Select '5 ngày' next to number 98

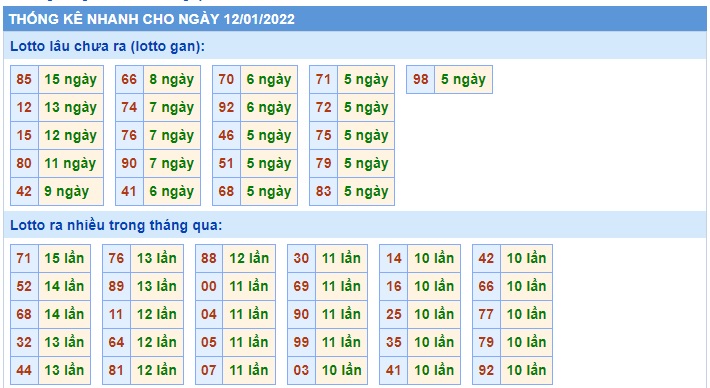click(x=463, y=79)
